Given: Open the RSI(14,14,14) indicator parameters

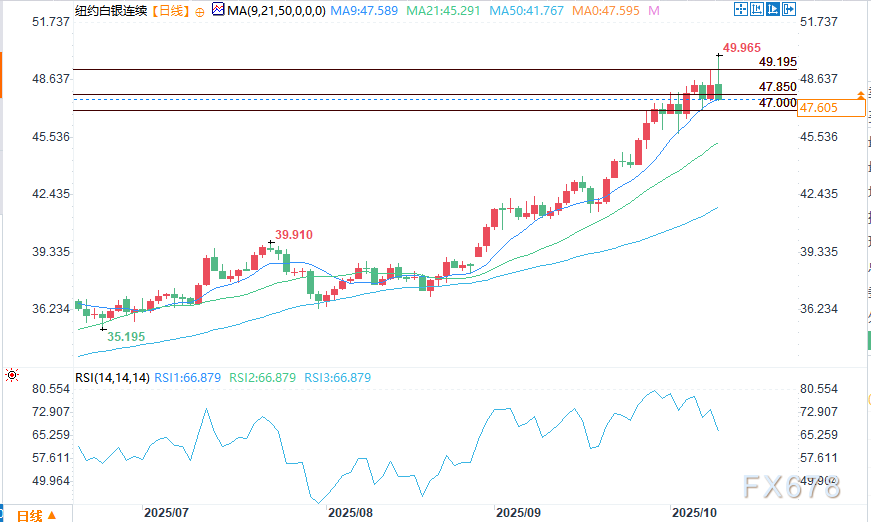Looking at the screenshot, I should click(112, 377).
